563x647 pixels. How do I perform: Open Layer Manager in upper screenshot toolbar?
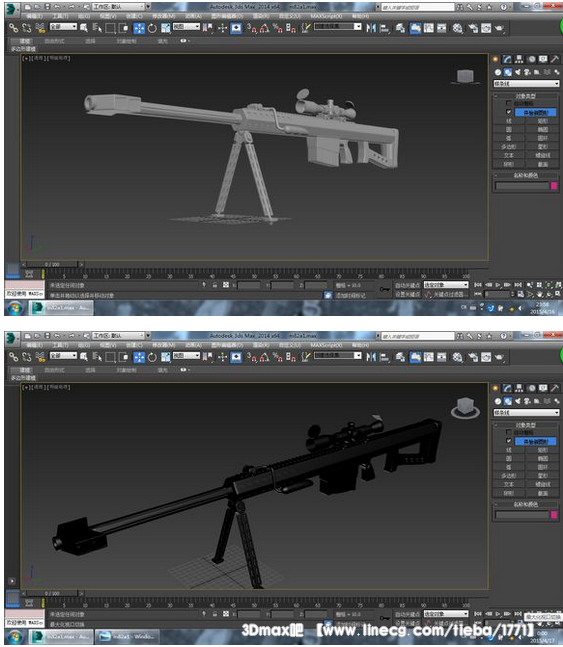(400, 28)
